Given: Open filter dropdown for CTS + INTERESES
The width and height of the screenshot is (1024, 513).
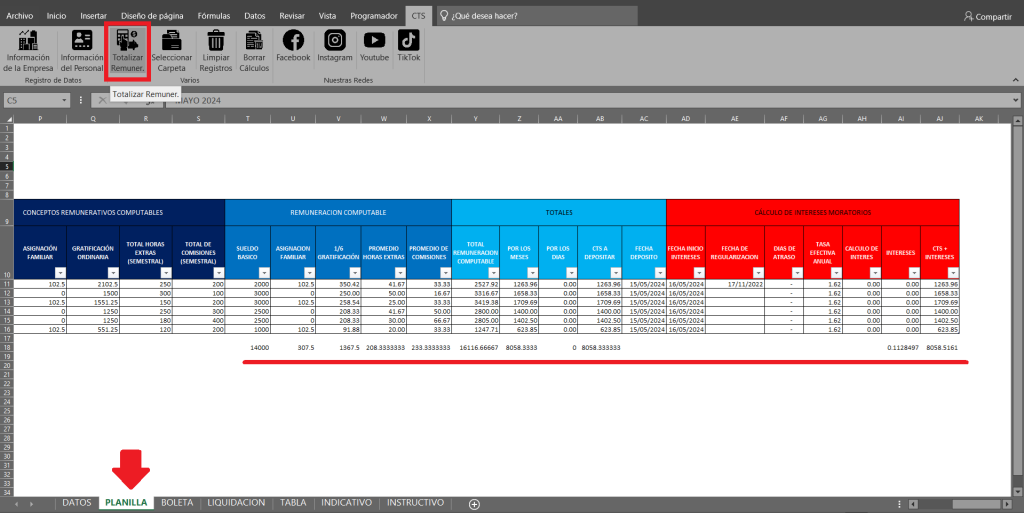Looking at the screenshot, I should [953, 273].
